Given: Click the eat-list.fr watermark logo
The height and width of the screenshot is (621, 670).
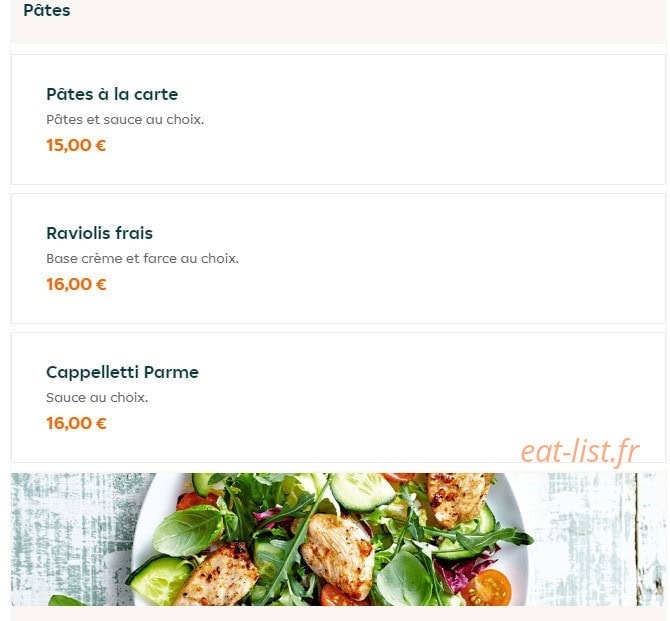Looking at the screenshot, I should coord(580,451).
